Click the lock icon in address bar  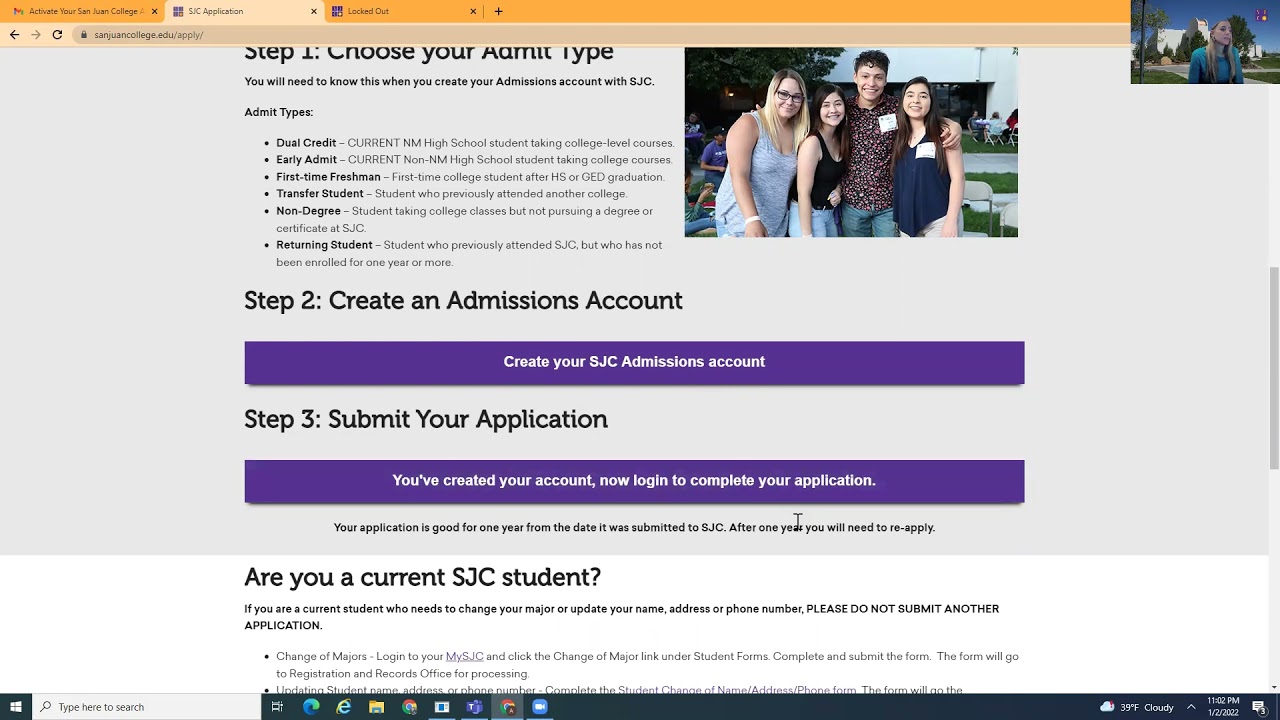84,35
